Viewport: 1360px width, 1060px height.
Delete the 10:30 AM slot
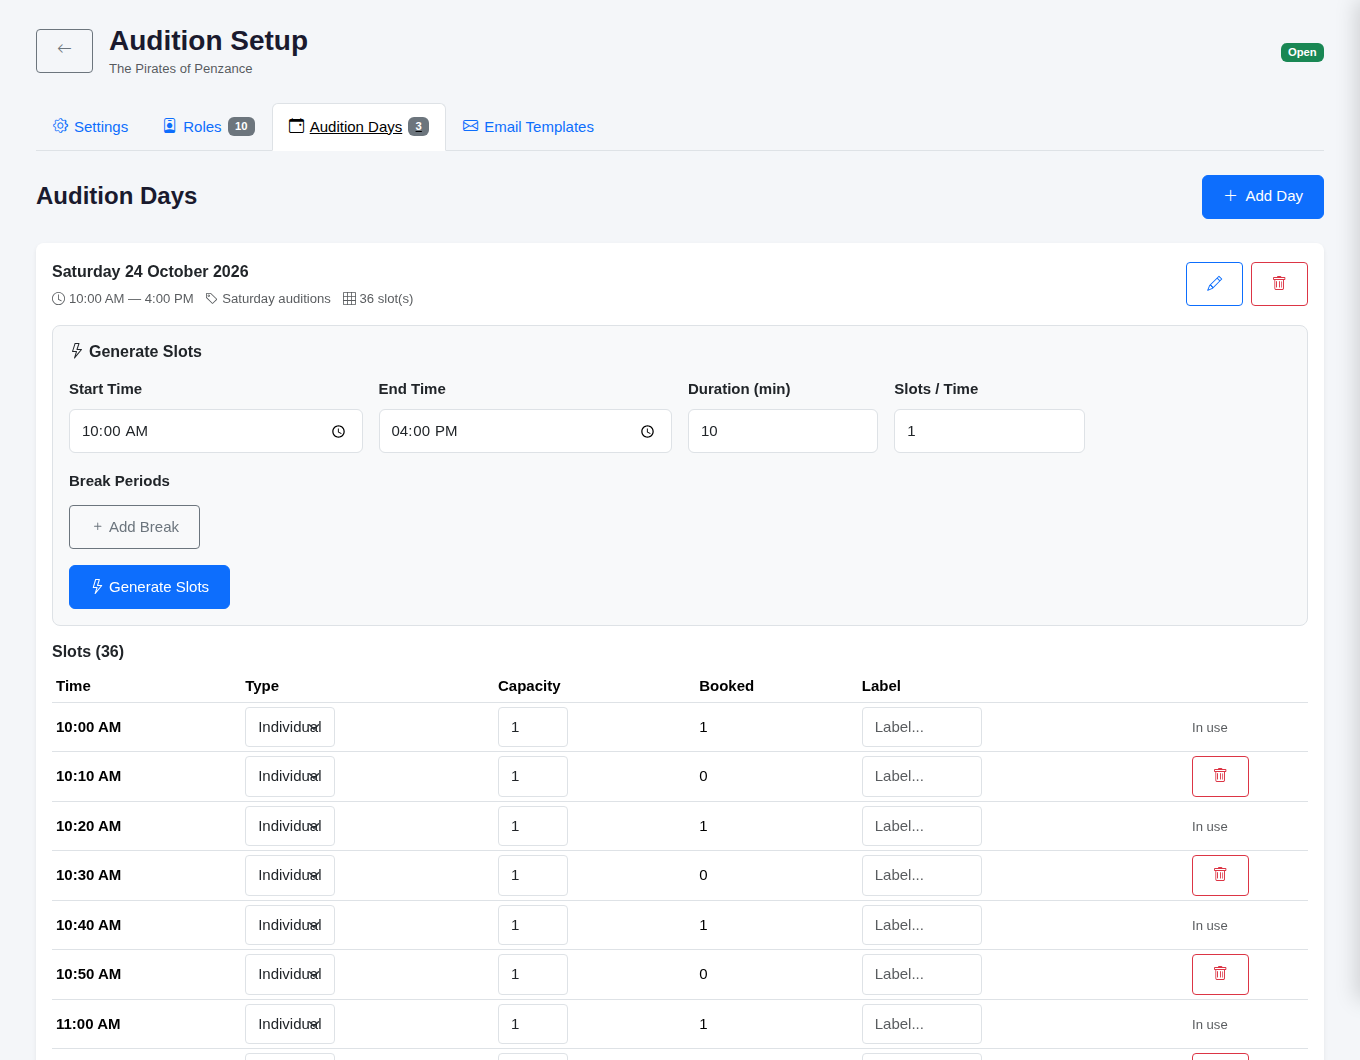click(1220, 875)
